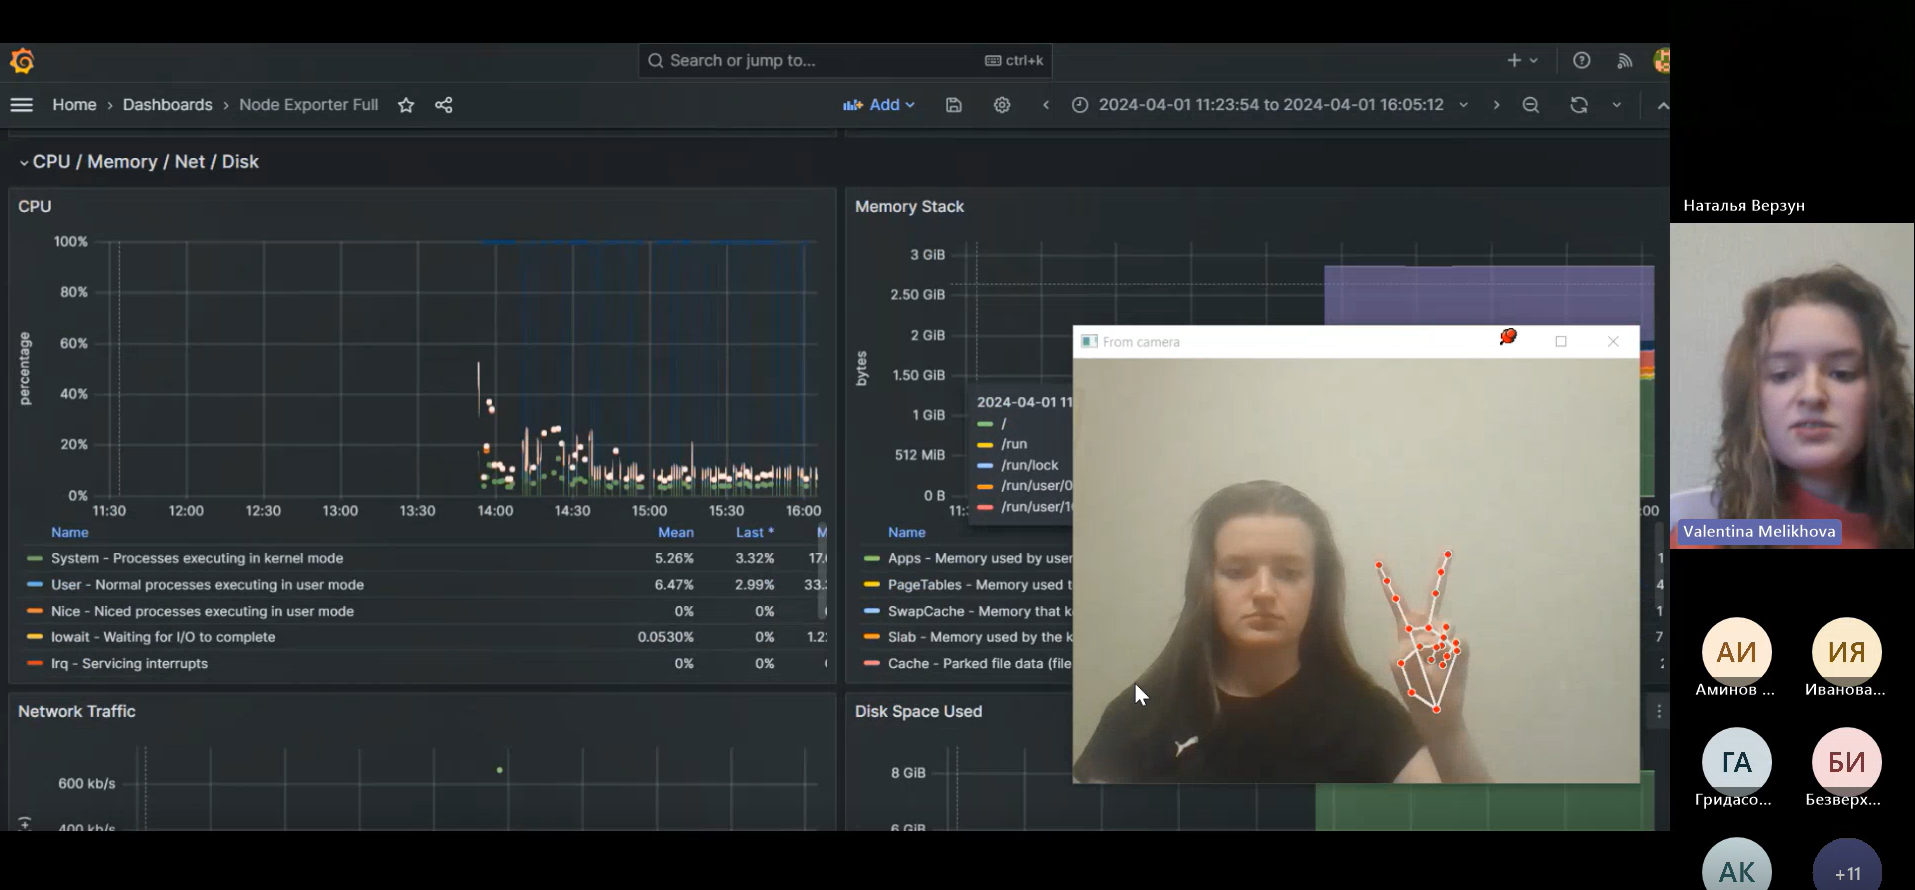Image resolution: width=1915 pixels, height=890 pixels.
Task: Zoom out the time range
Action: click(1530, 105)
